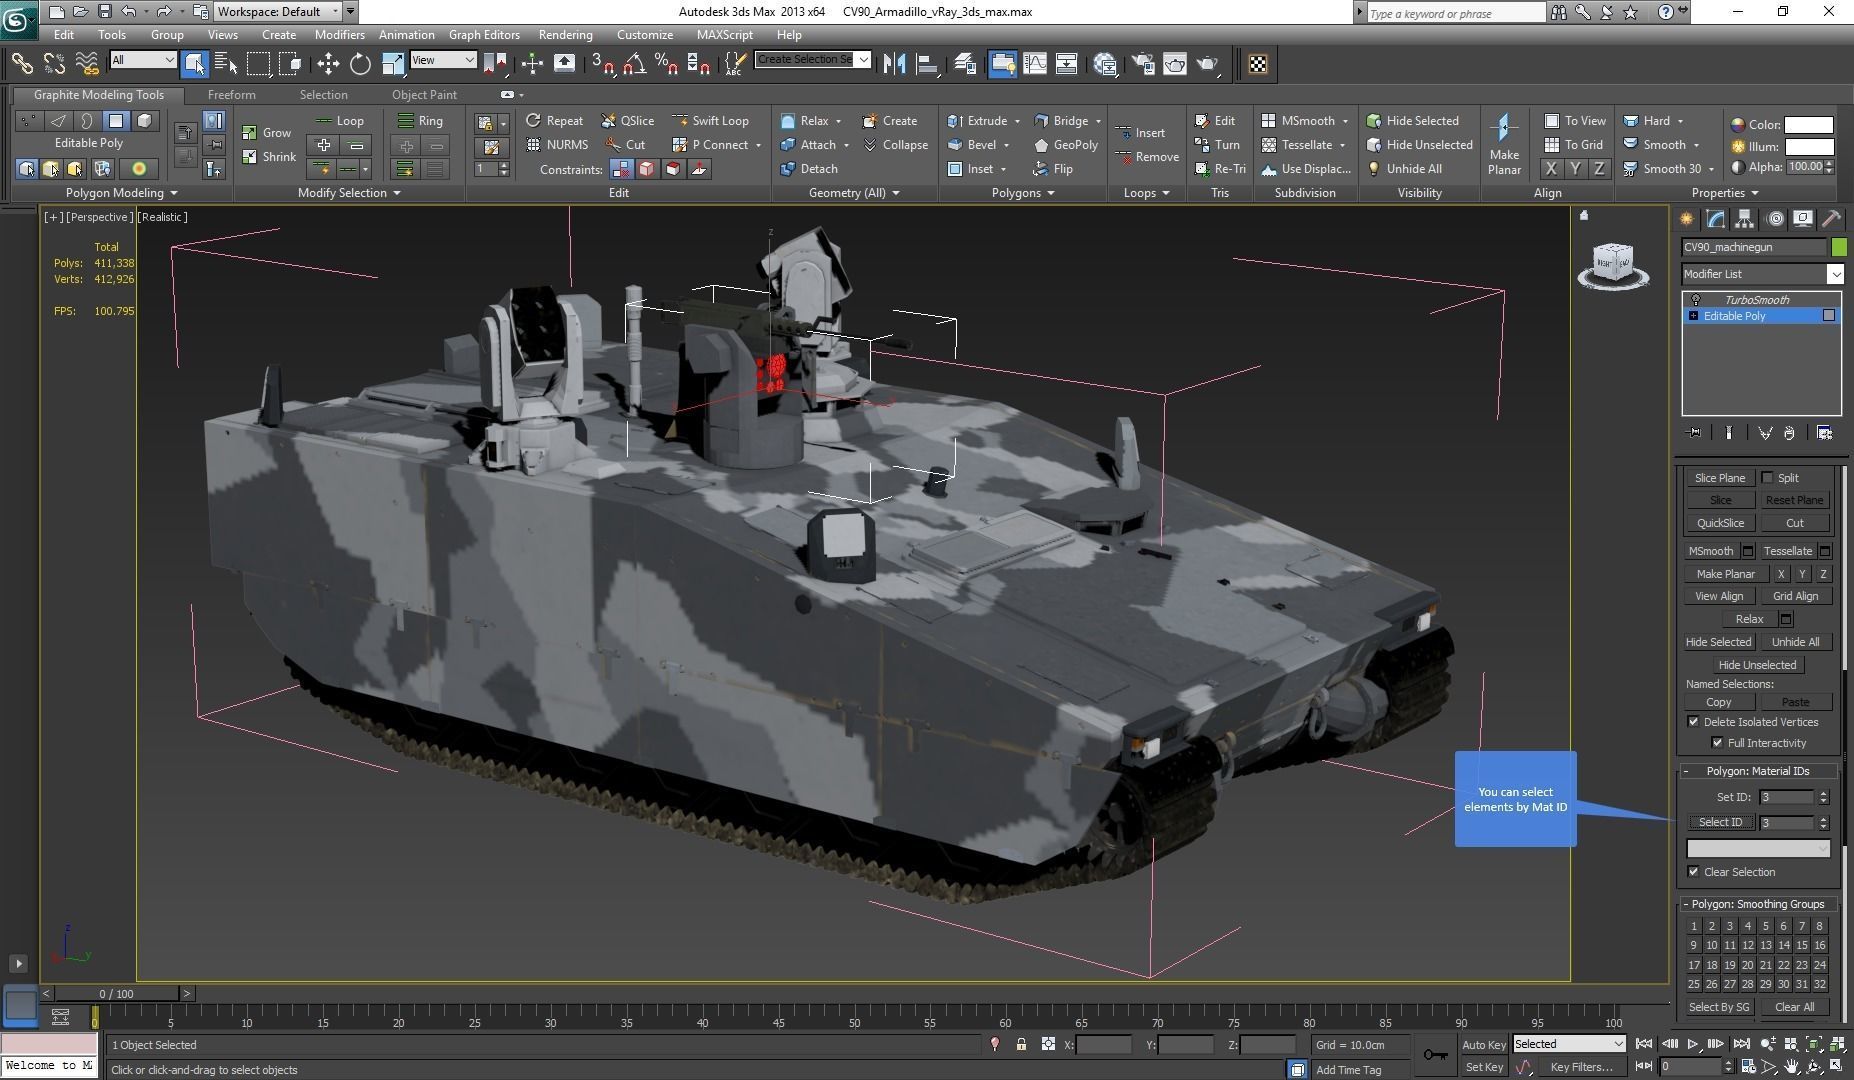Open the Create command panel tab
This screenshot has height=1080, width=1854.
pyautogui.click(x=1687, y=219)
